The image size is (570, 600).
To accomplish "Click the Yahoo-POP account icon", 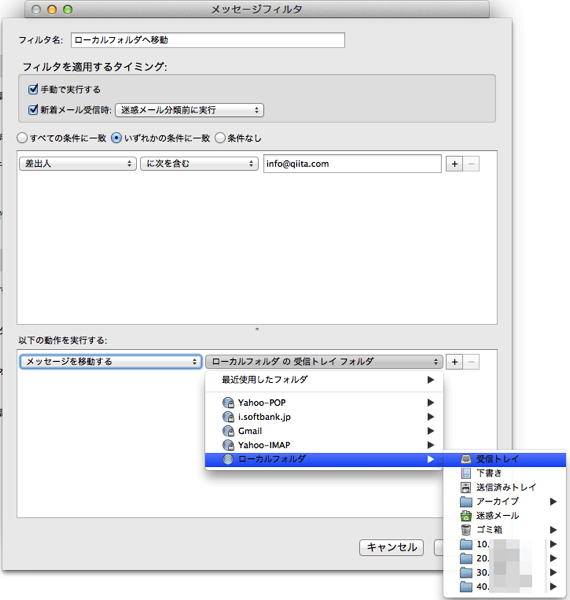I will click(x=228, y=403).
